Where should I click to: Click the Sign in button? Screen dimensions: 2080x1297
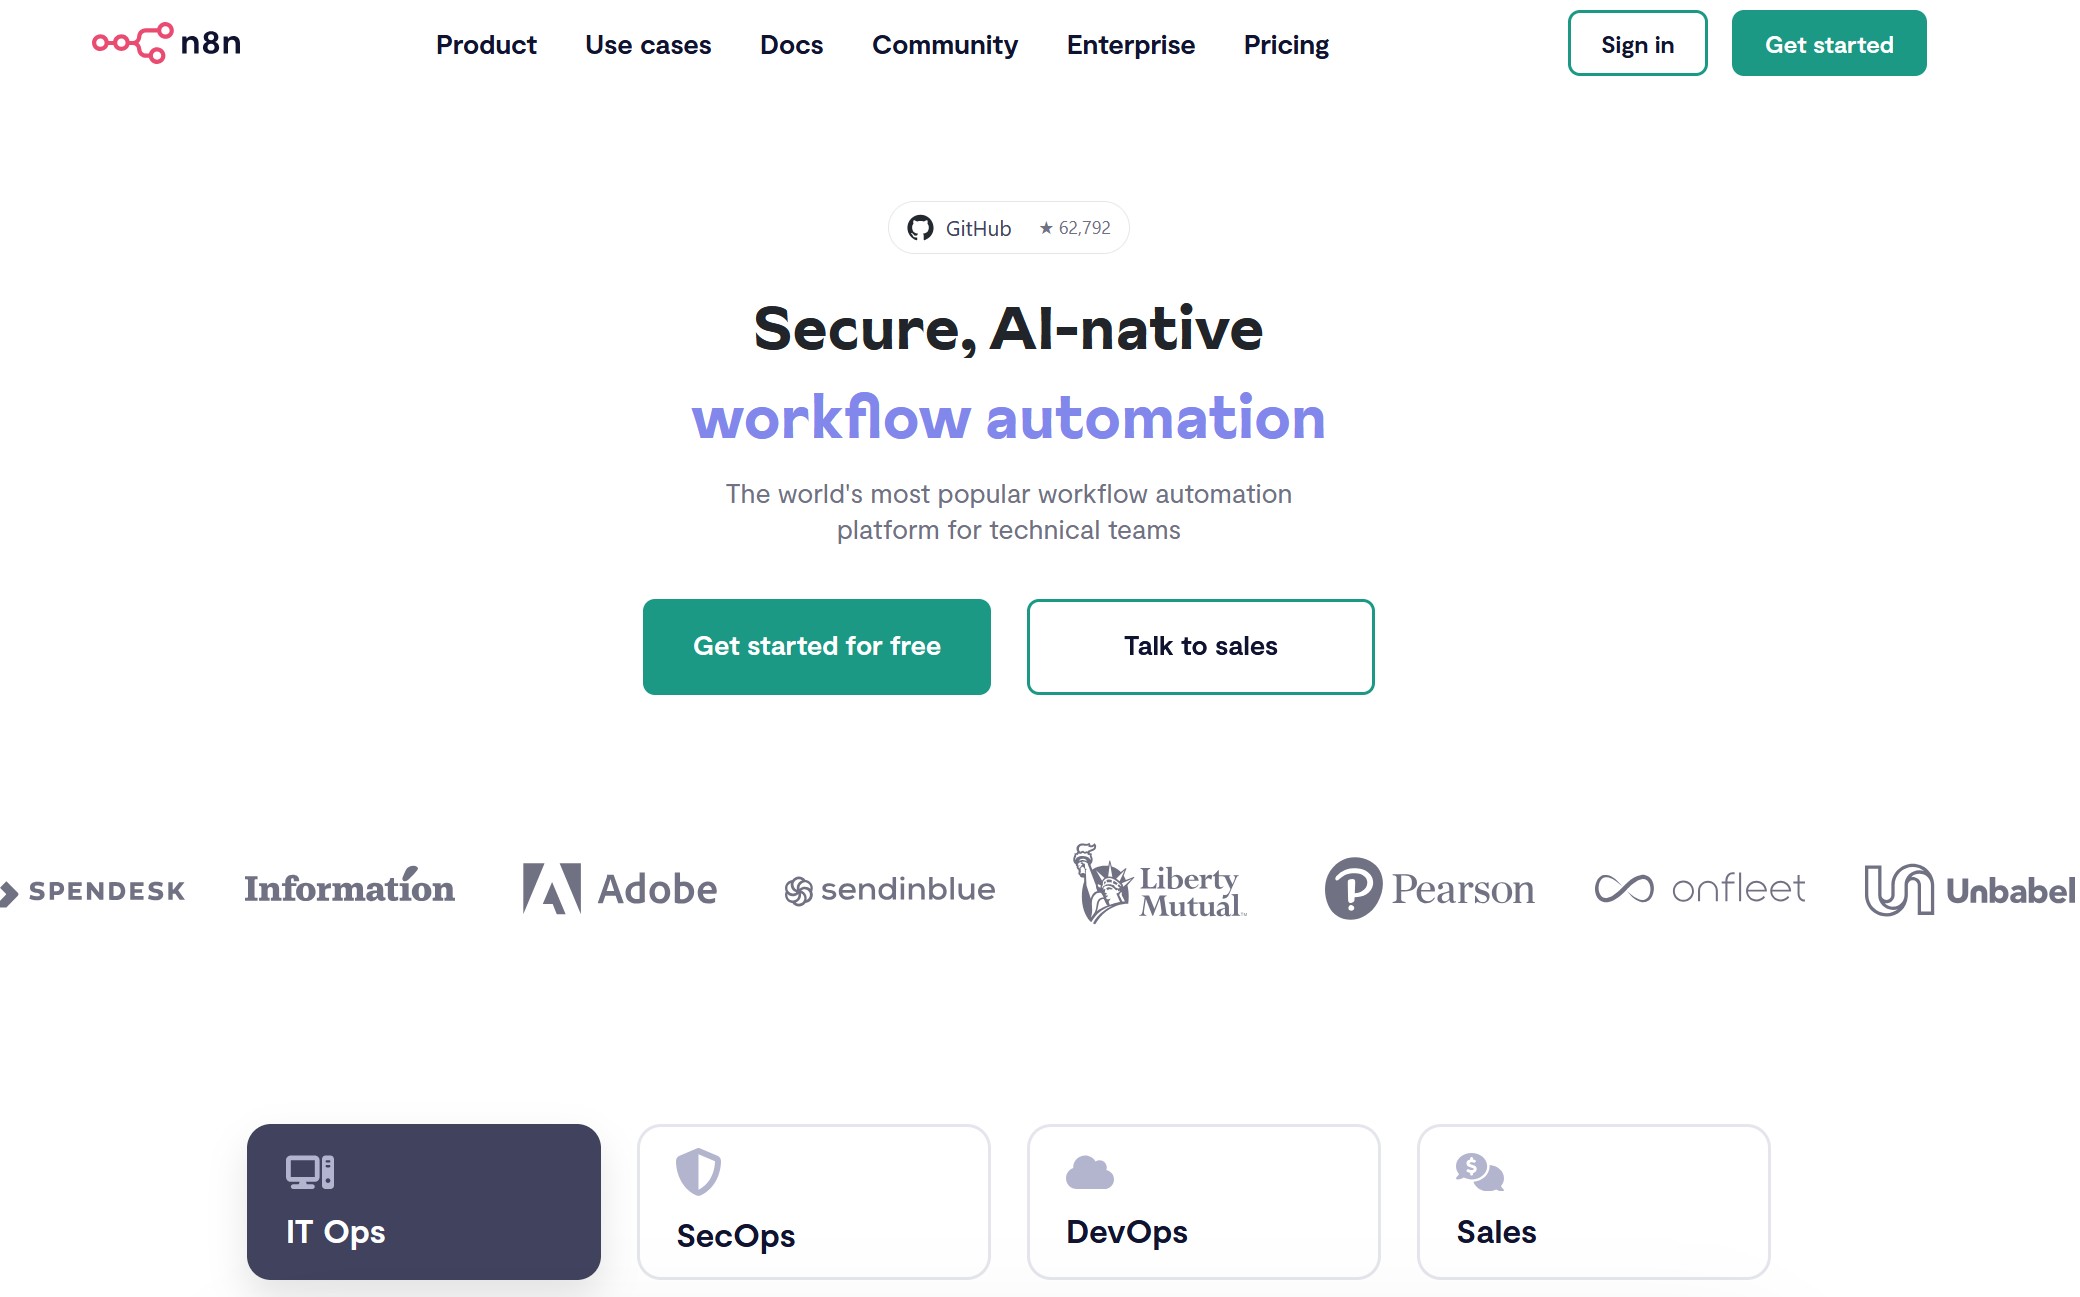1638,43
